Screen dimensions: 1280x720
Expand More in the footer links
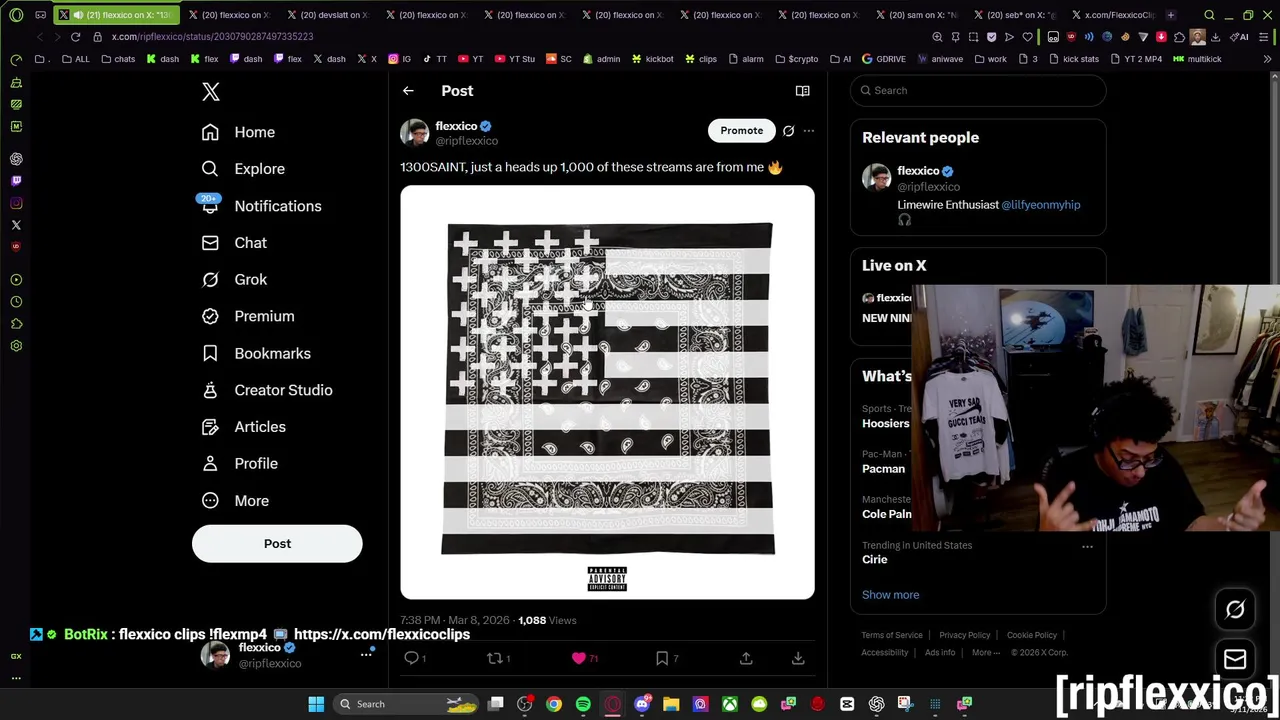tap(985, 652)
